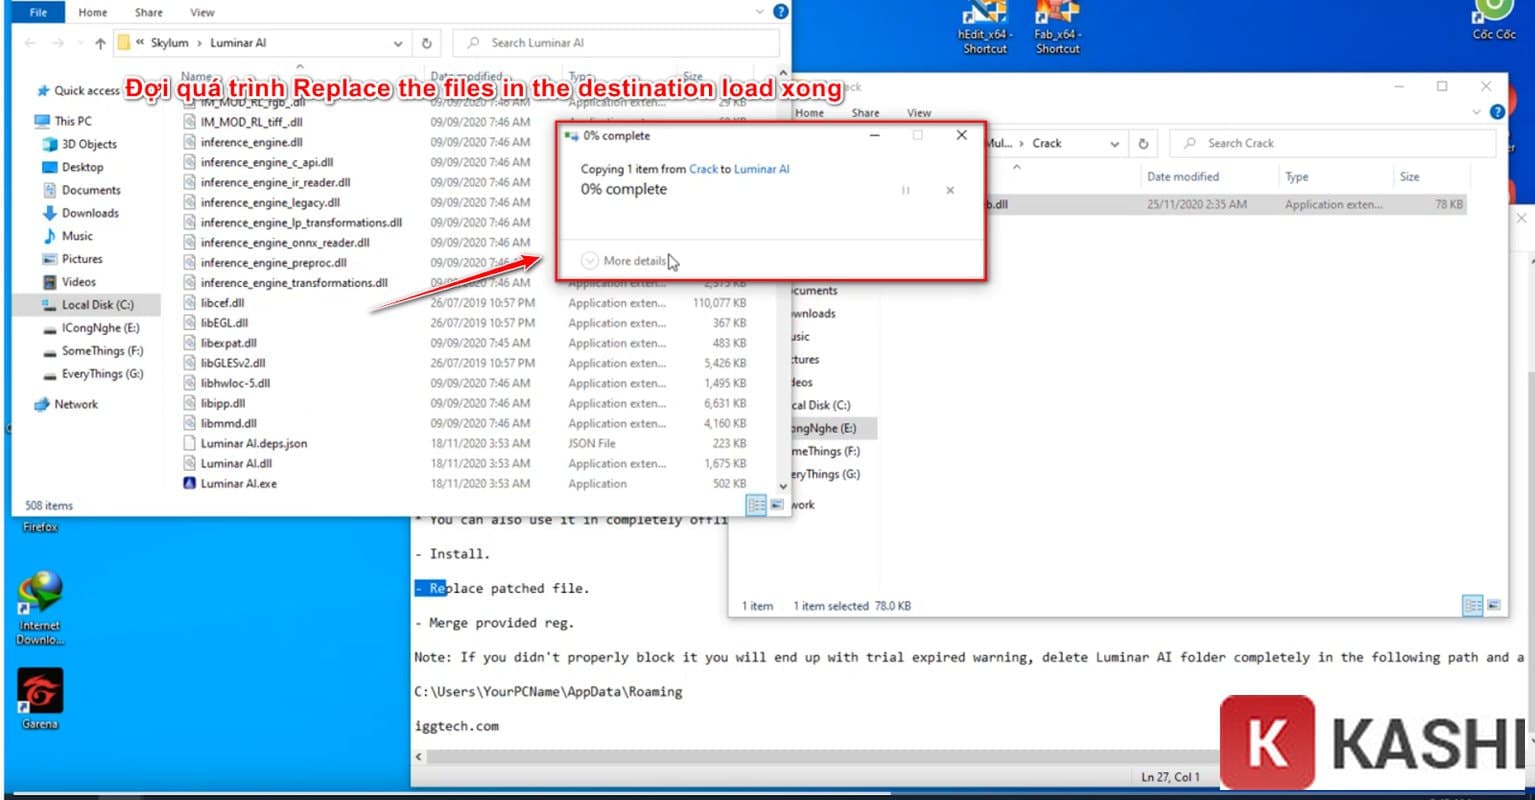Click the Luminar AI link in the copy dialog

coord(761,168)
